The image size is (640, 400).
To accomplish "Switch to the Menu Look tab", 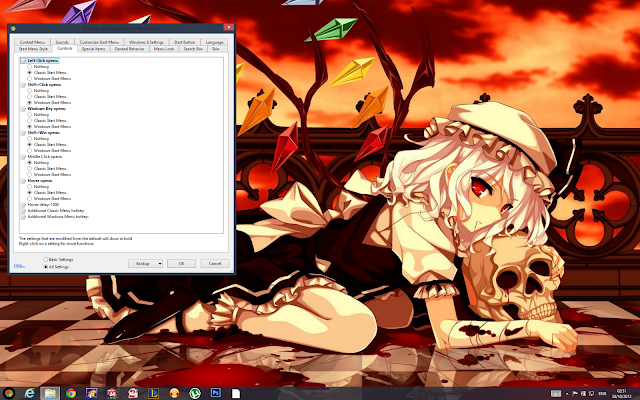I will pos(164,49).
